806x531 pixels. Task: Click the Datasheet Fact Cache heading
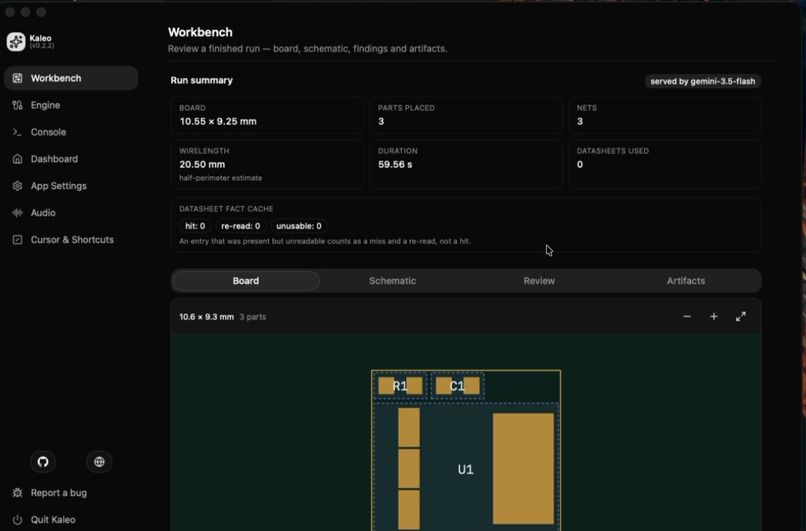[x=226, y=209]
